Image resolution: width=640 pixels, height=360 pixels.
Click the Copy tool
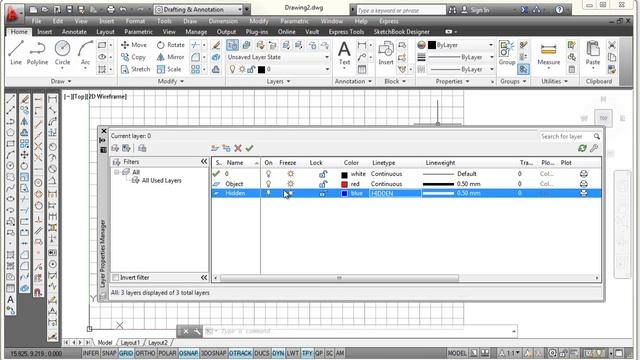point(133,57)
